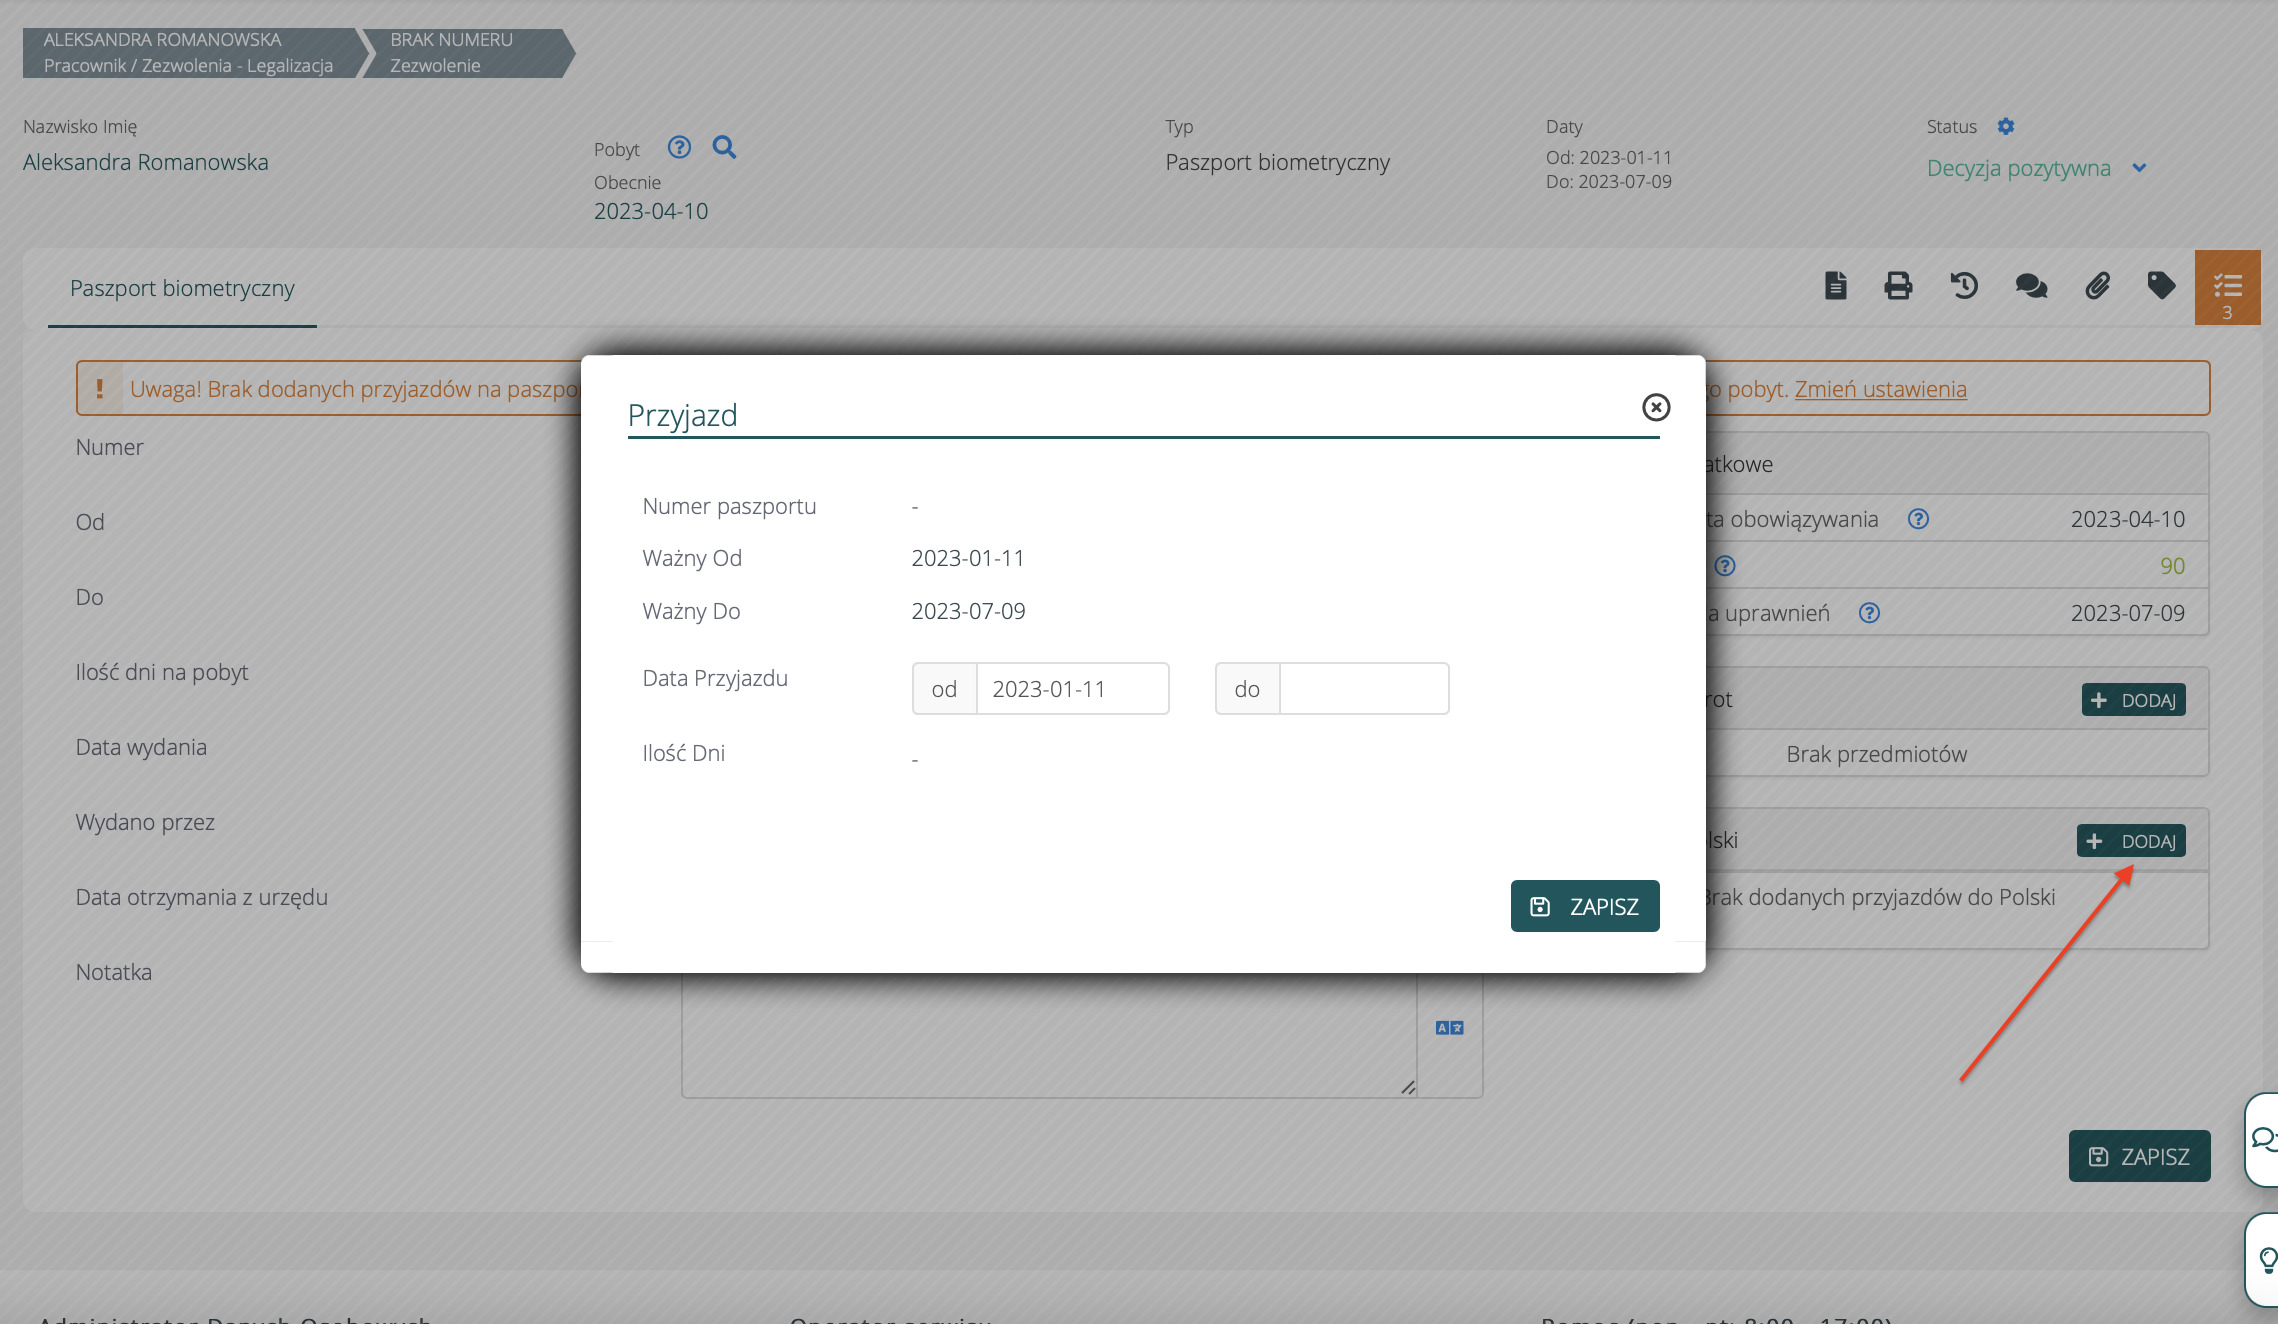This screenshot has height=1324, width=2278.
Task: Click the Data Przyjazdu 'do' date field
Action: point(1363,689)
